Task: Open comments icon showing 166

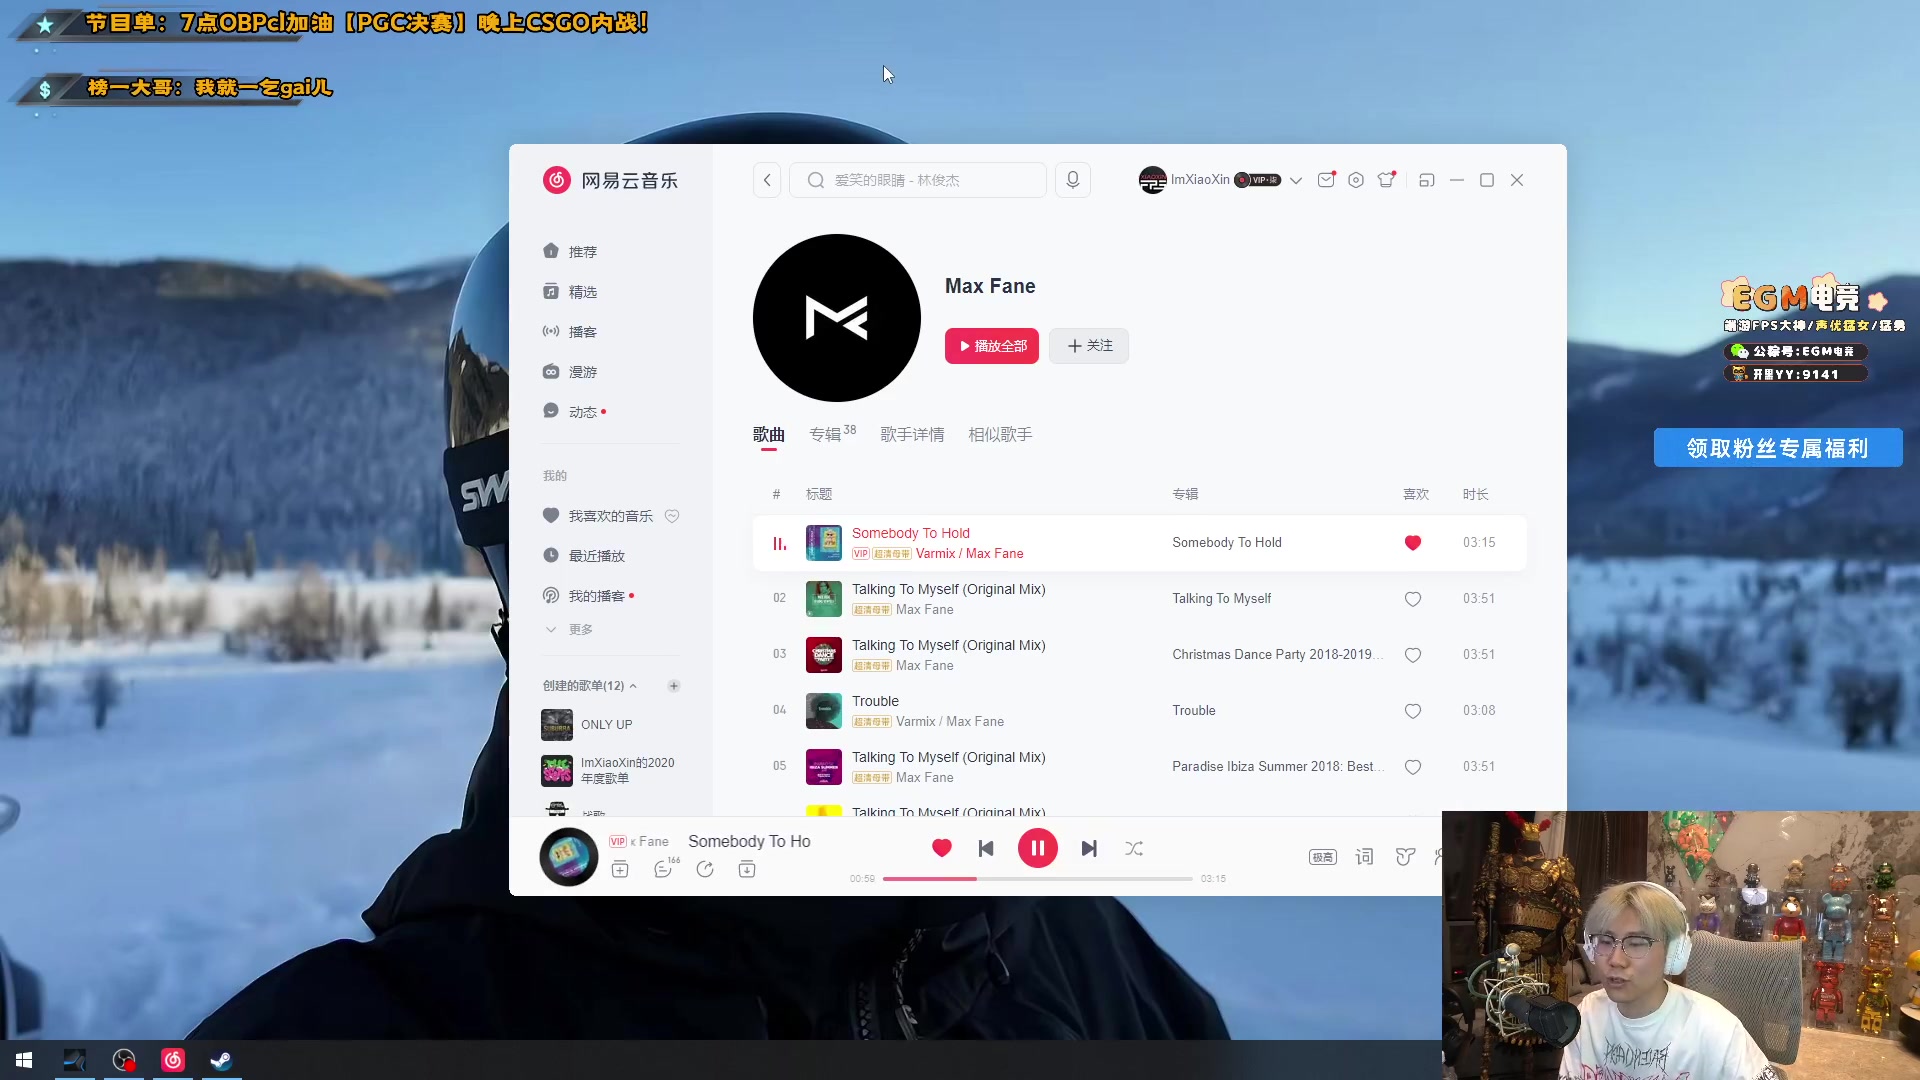Action: (x=664, y=868)
